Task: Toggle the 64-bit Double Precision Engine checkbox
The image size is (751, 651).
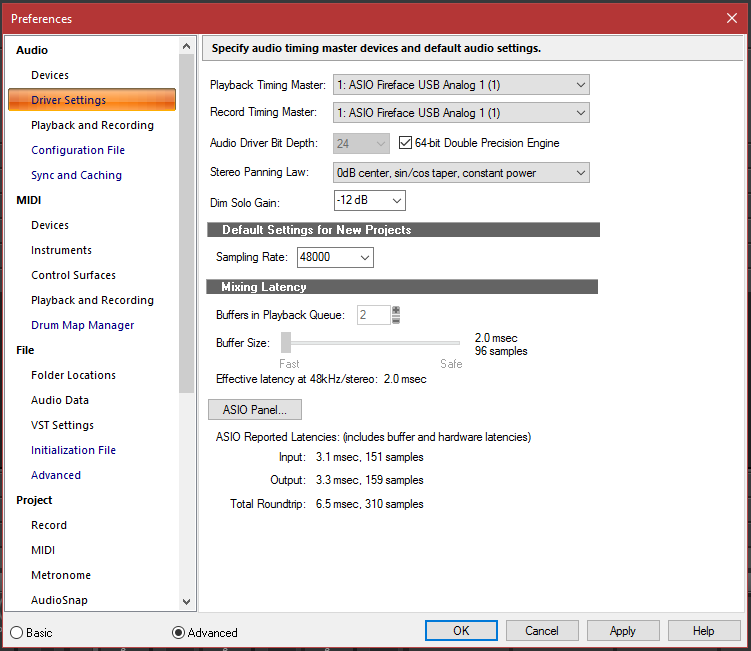Action: click(406, 143)
